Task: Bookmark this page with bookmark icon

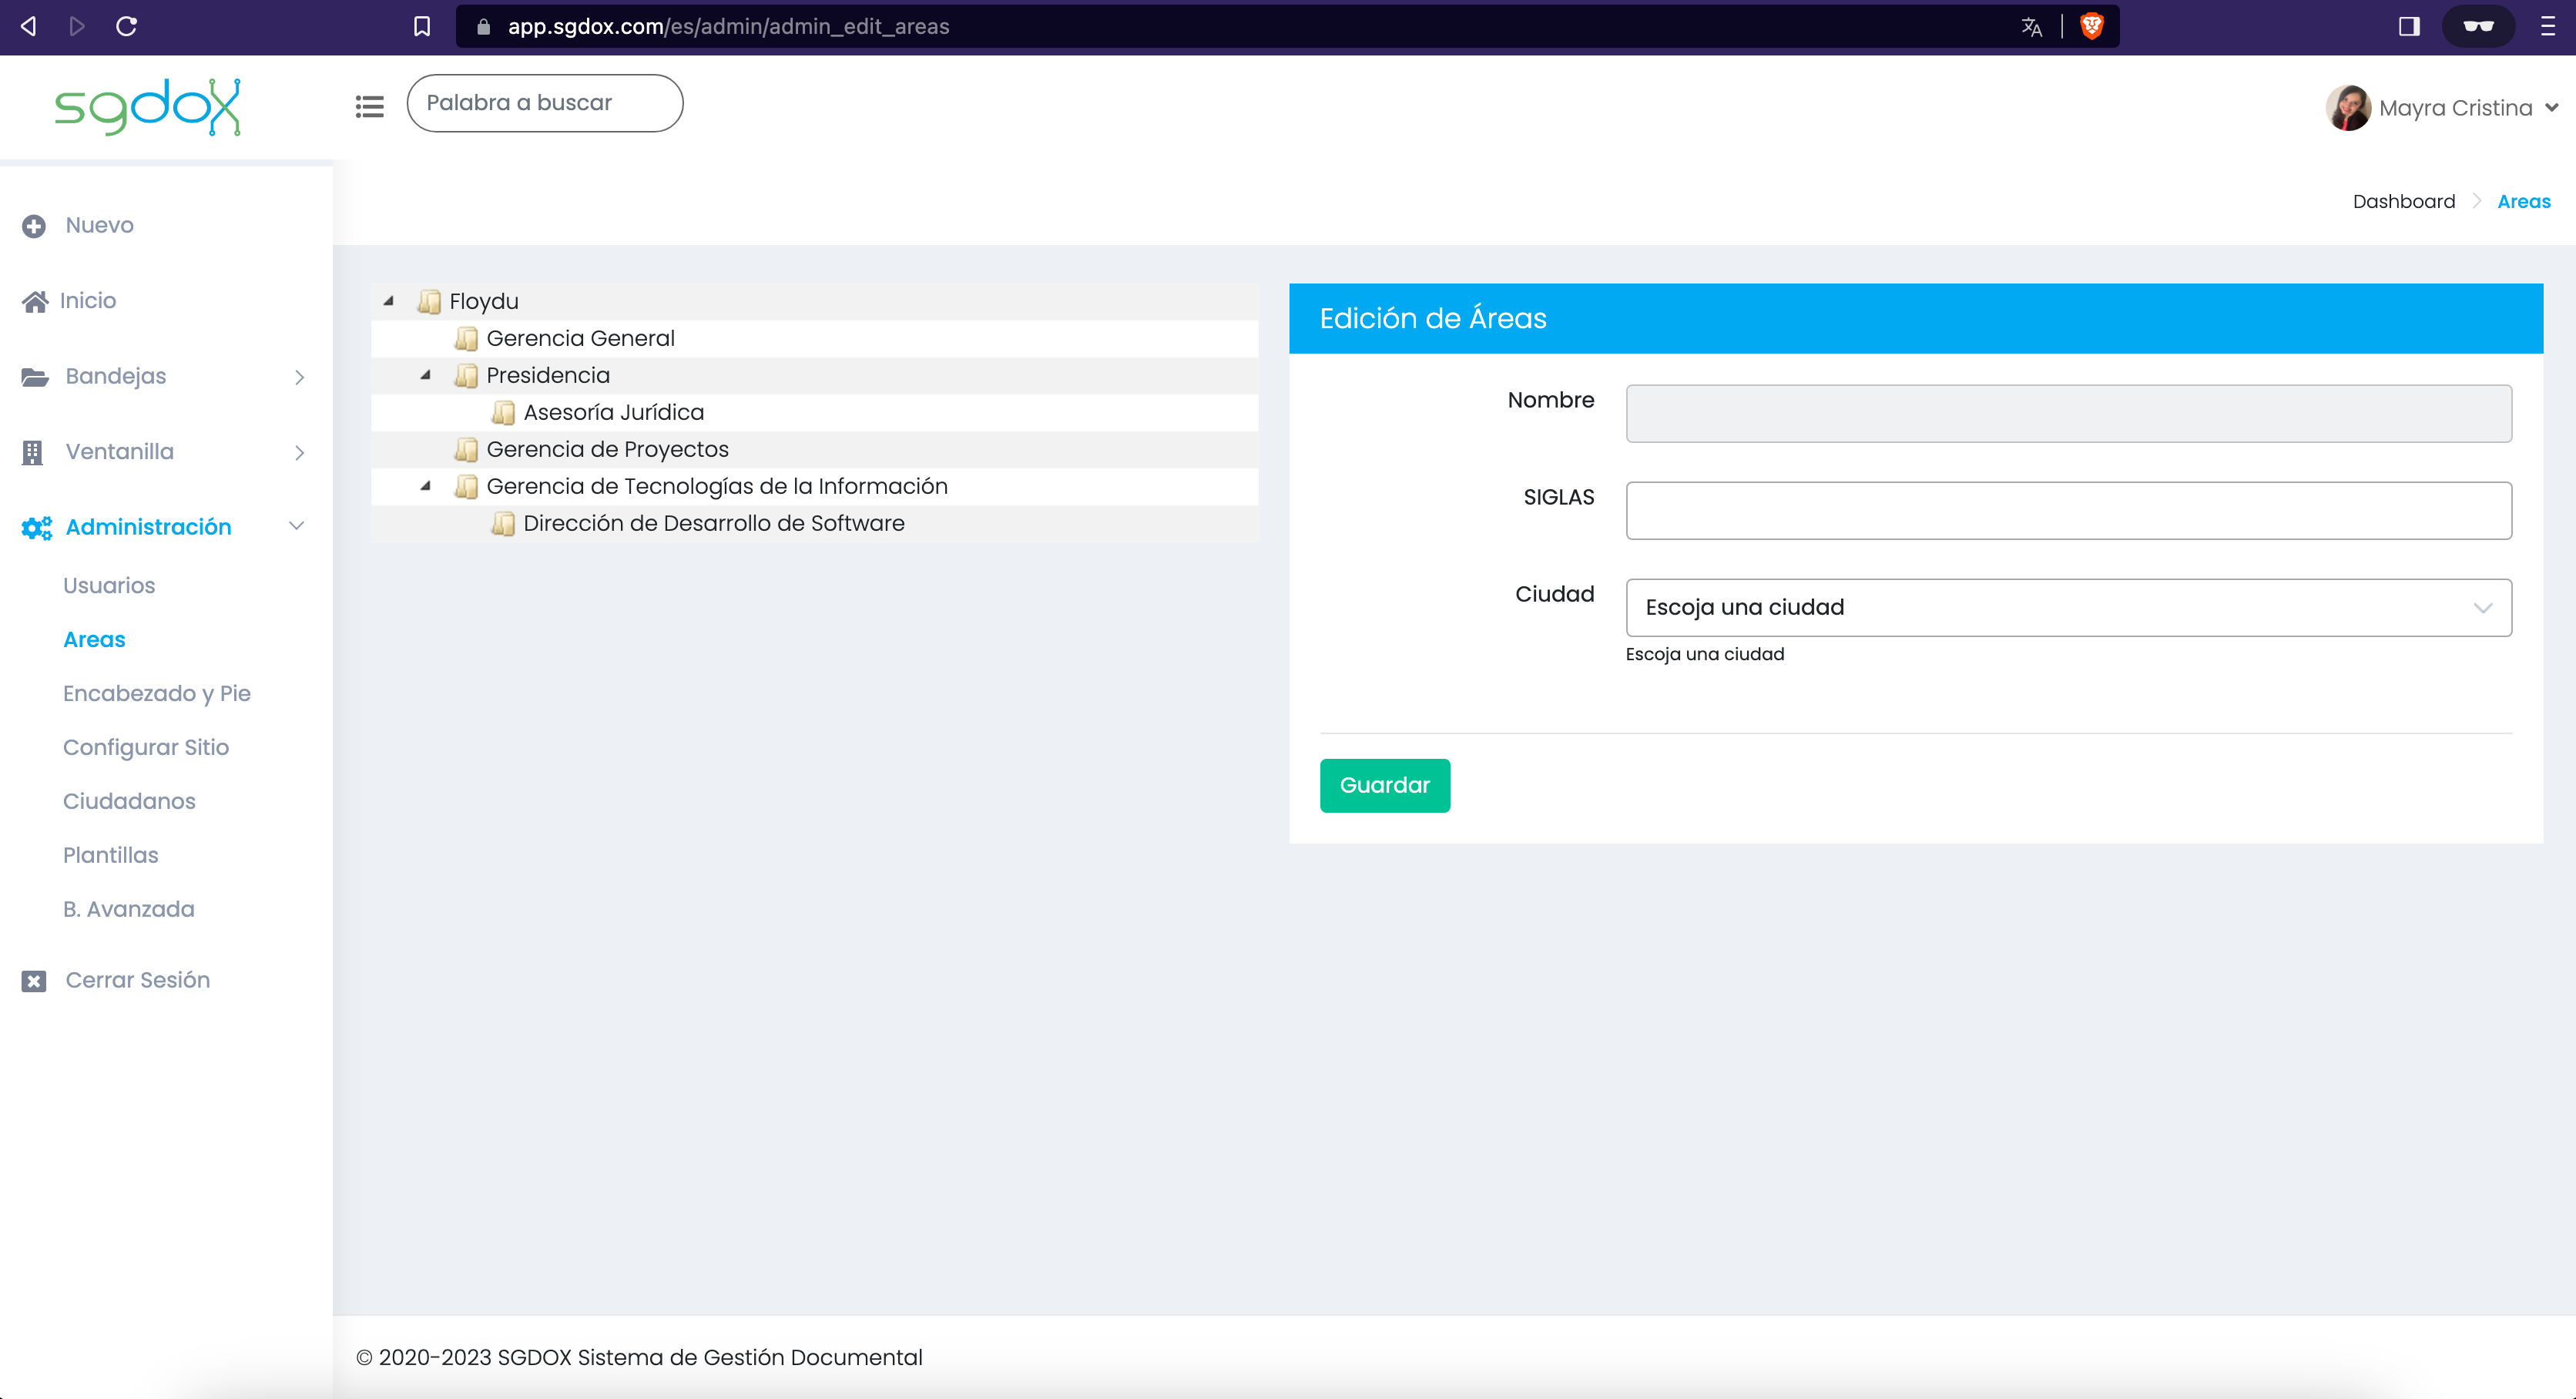Action: point(422,26)
